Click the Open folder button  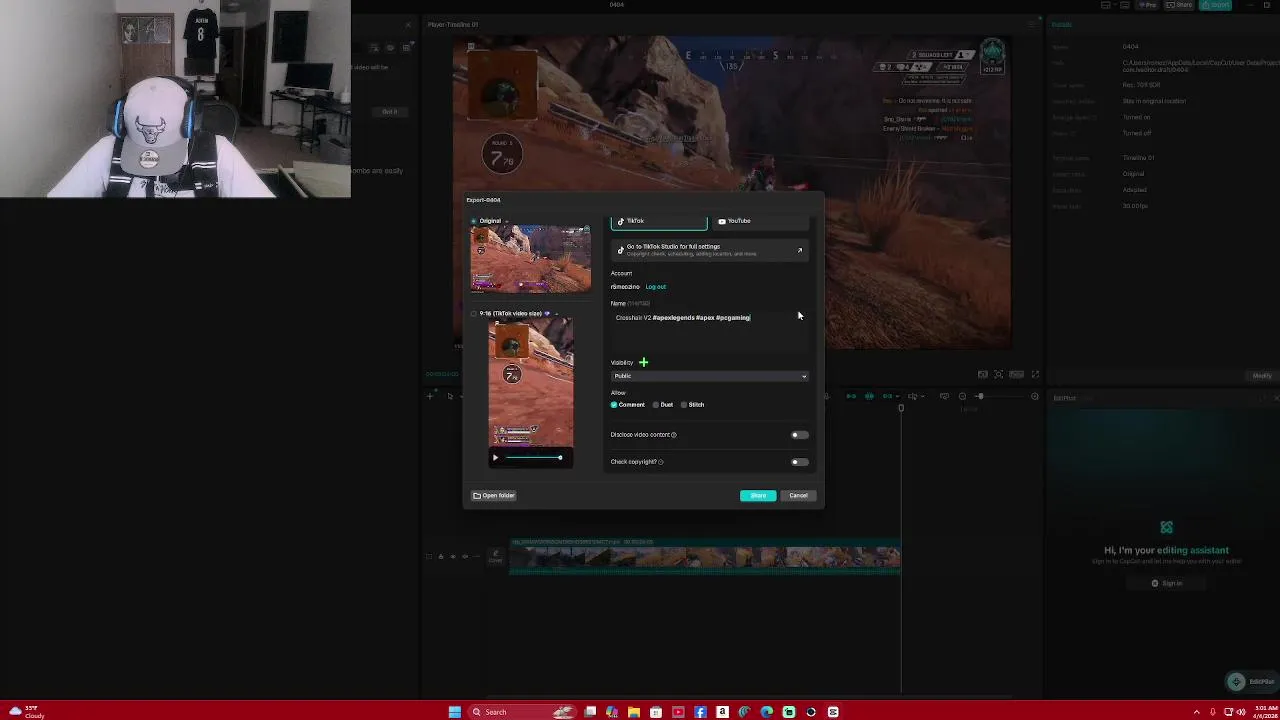click(x=494, y=496)
